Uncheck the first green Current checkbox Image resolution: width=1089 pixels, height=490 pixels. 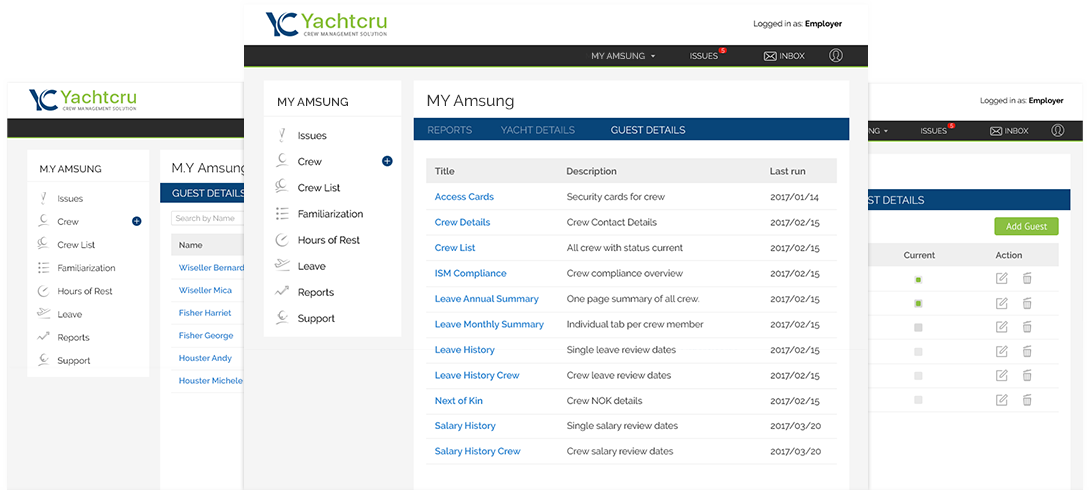(918, 280)
